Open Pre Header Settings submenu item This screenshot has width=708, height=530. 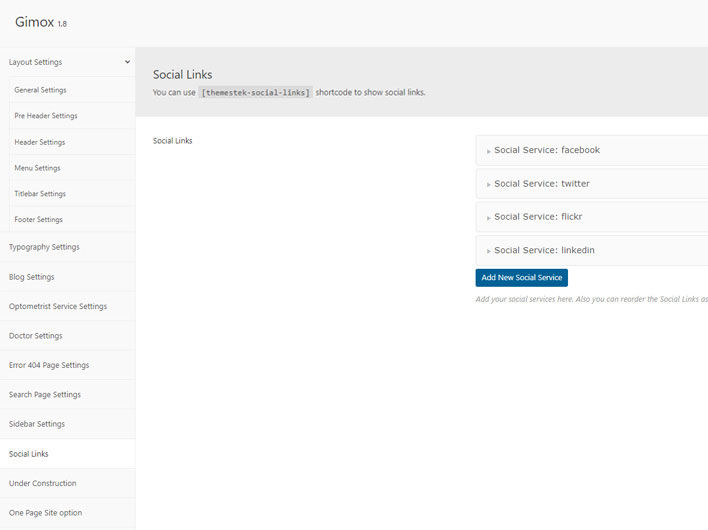click(45, 116)
